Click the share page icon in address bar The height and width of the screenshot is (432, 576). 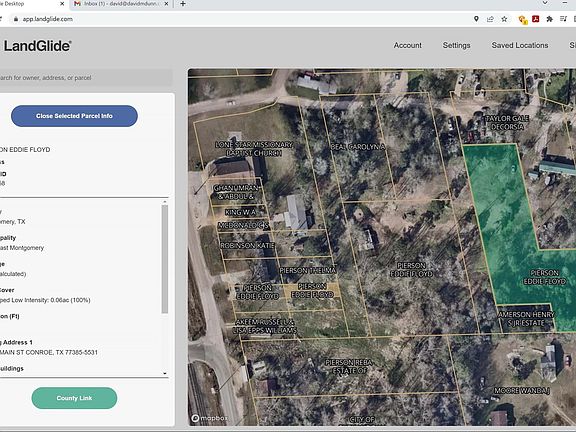coord(490,19)
